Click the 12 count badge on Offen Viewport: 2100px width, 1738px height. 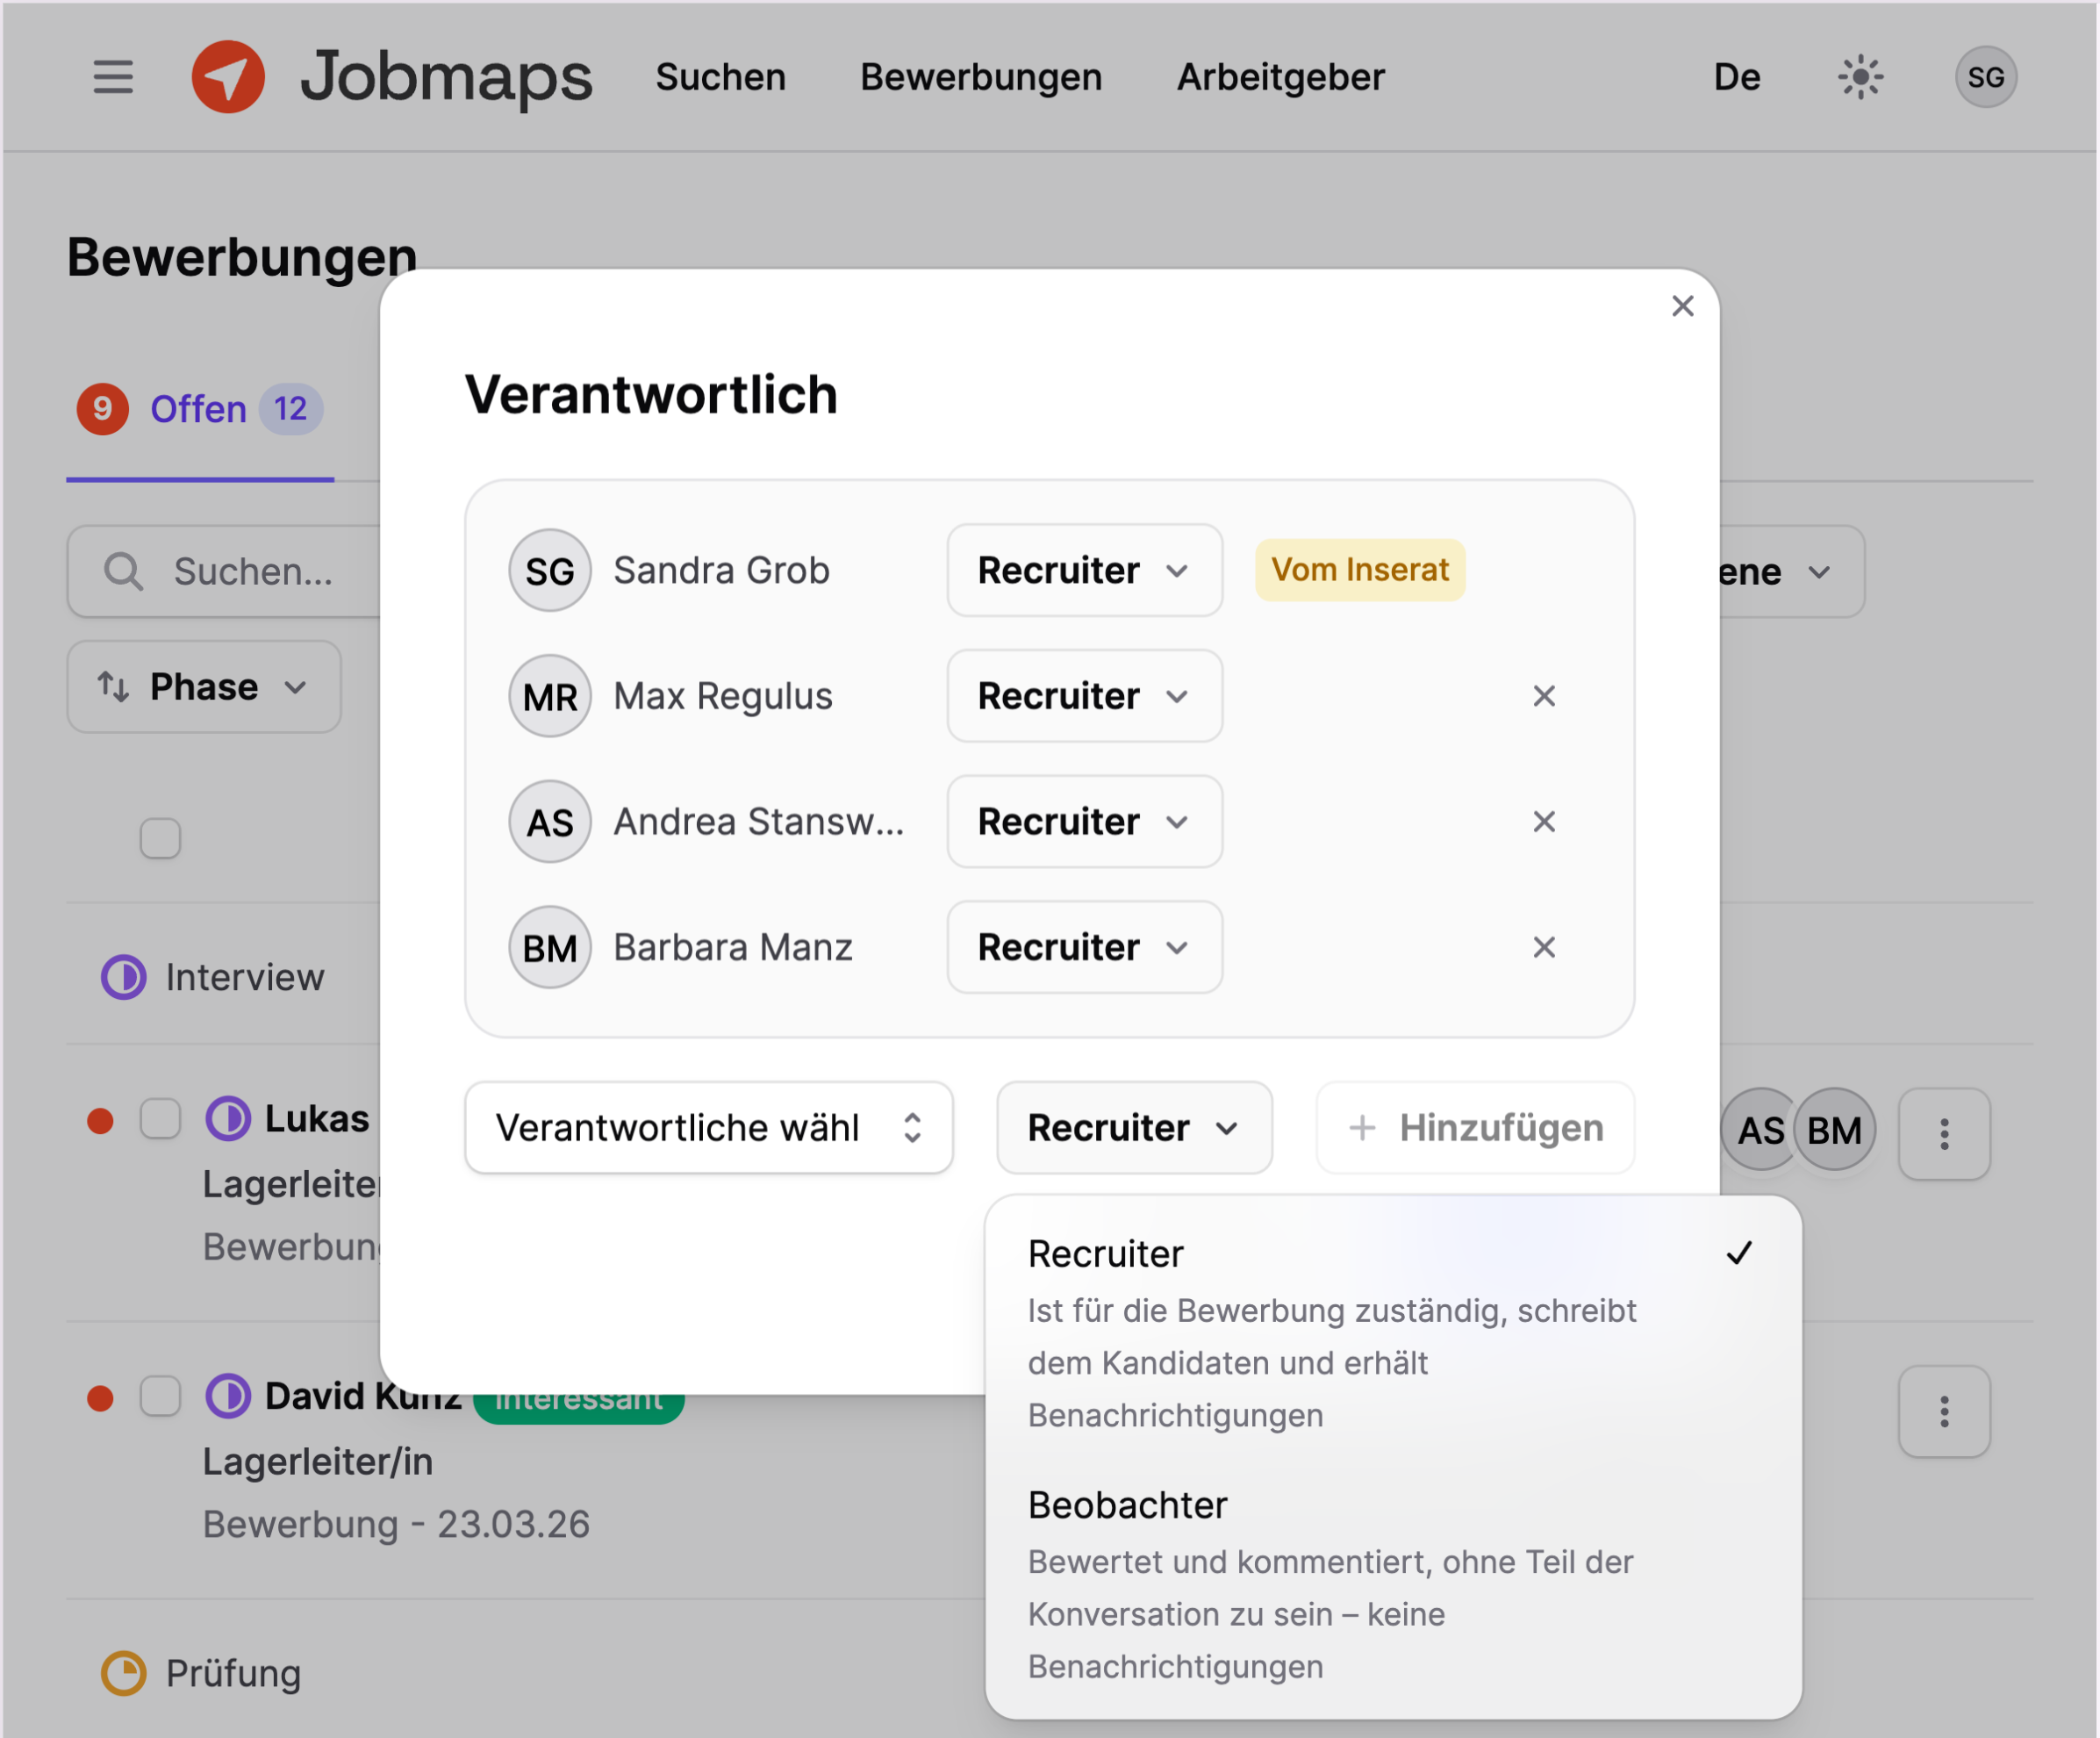pos(291,409)
